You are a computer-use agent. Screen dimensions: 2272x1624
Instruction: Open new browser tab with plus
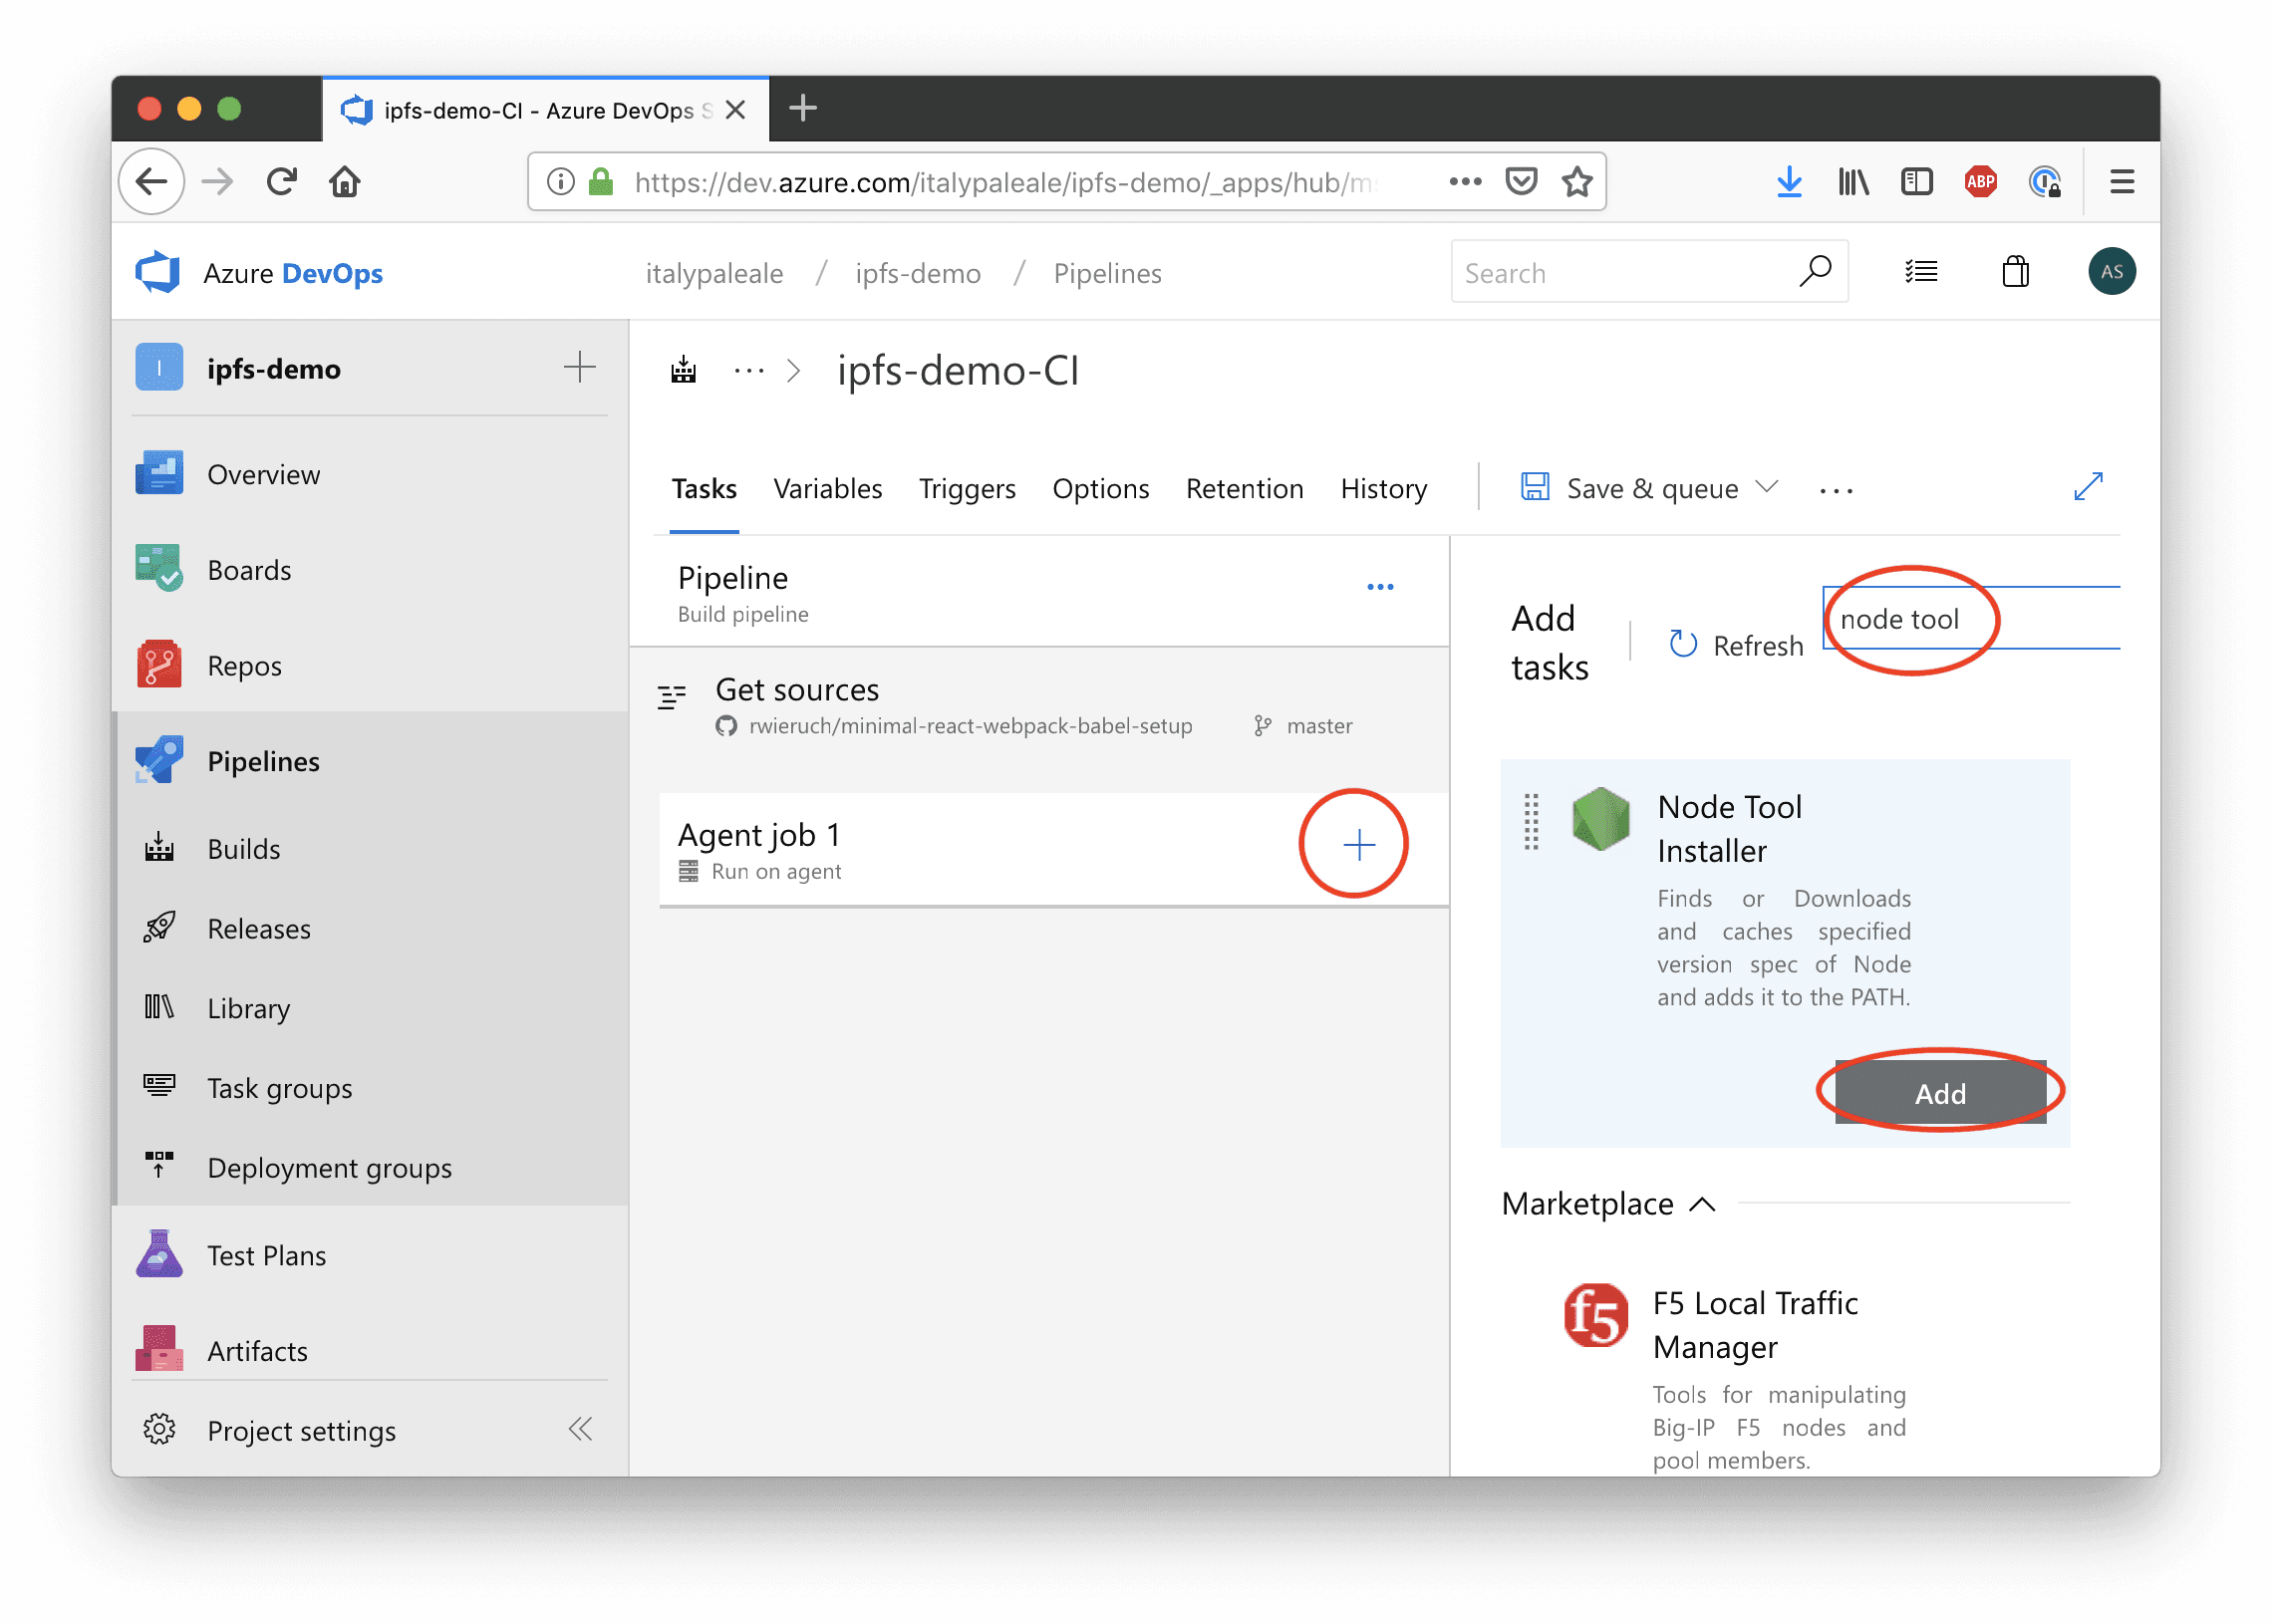pyautogui.click(x=803, y=107)
